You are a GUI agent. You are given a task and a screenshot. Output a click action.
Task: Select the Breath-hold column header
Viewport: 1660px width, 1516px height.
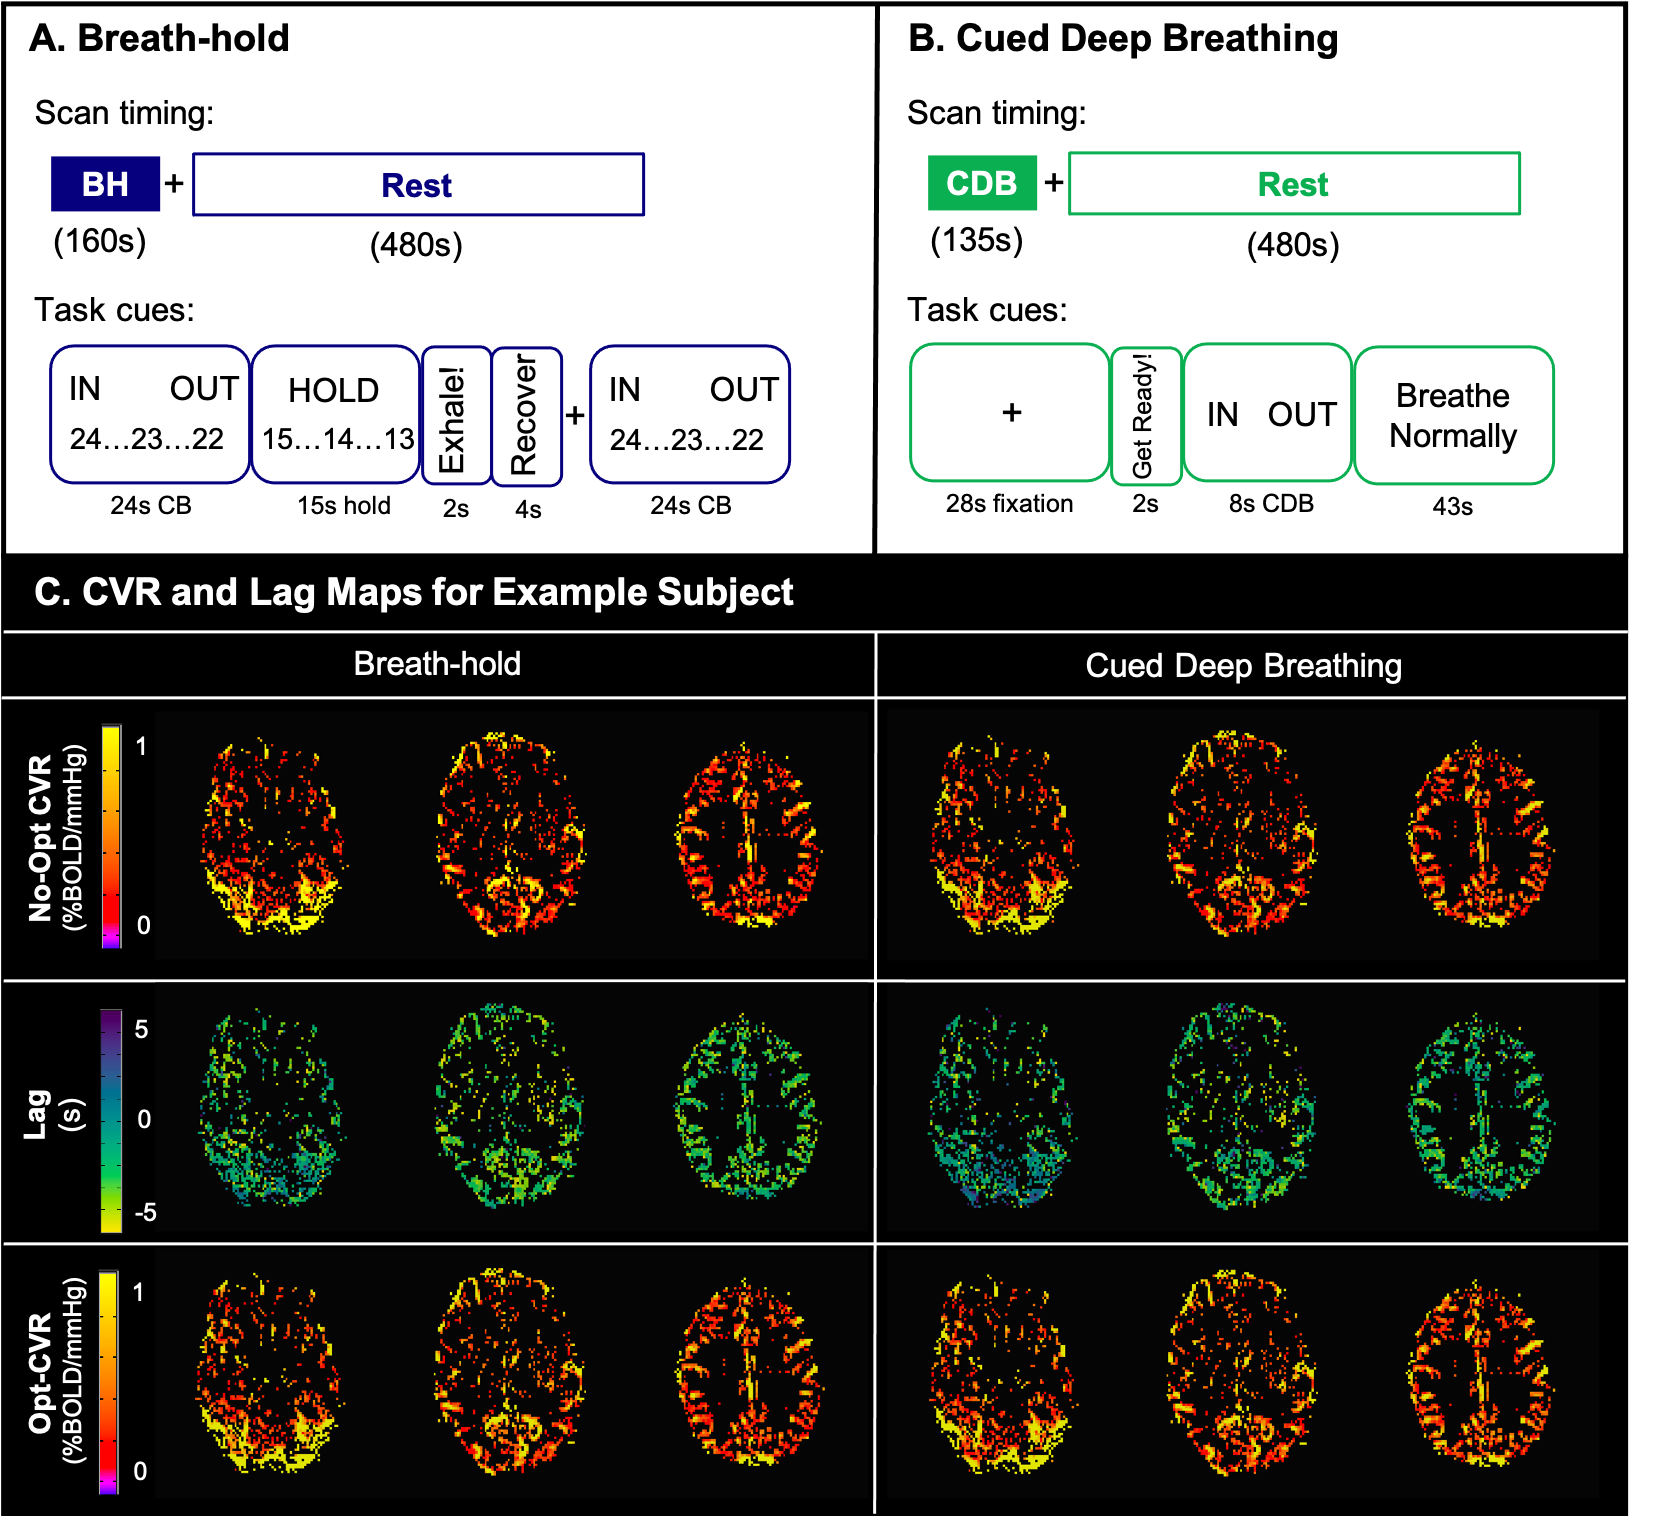pos(437,664)
